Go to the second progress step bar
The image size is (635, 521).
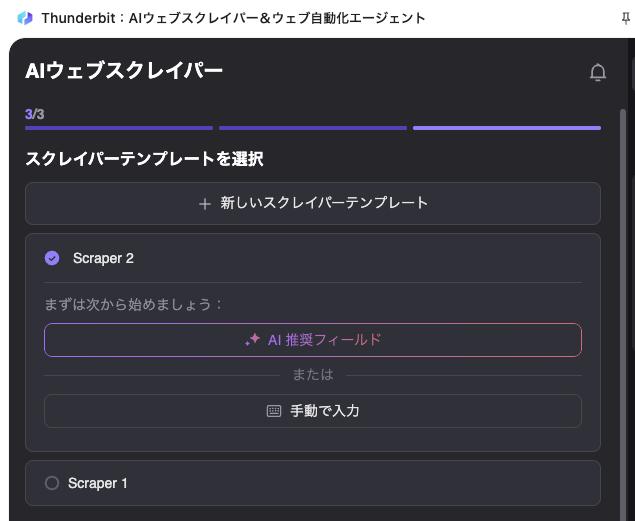click(x=313, y=128)
